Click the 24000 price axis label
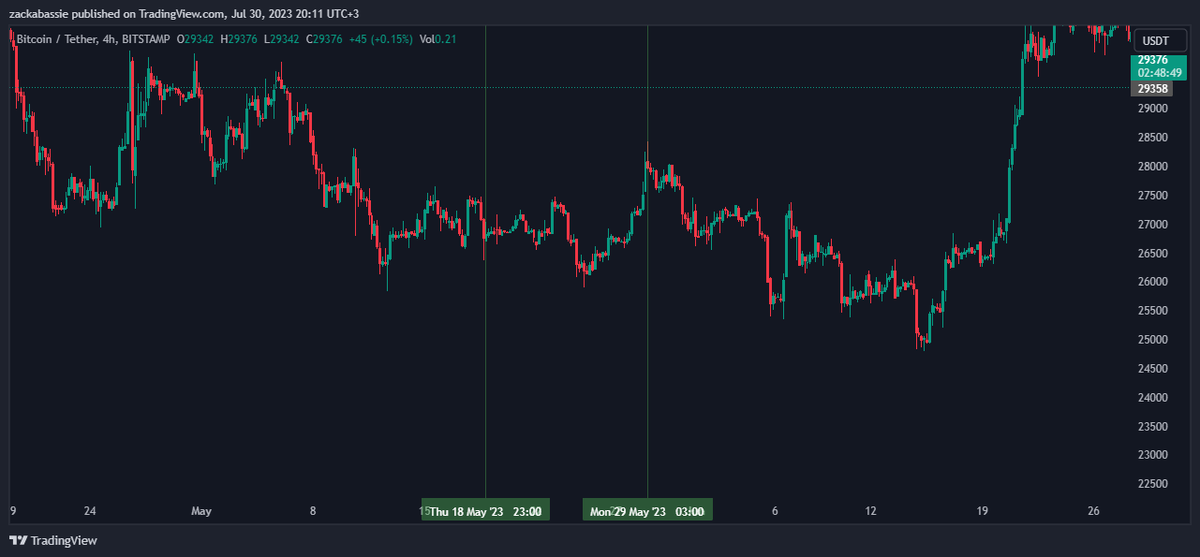1200x557 pixels. click(1153, 398)
